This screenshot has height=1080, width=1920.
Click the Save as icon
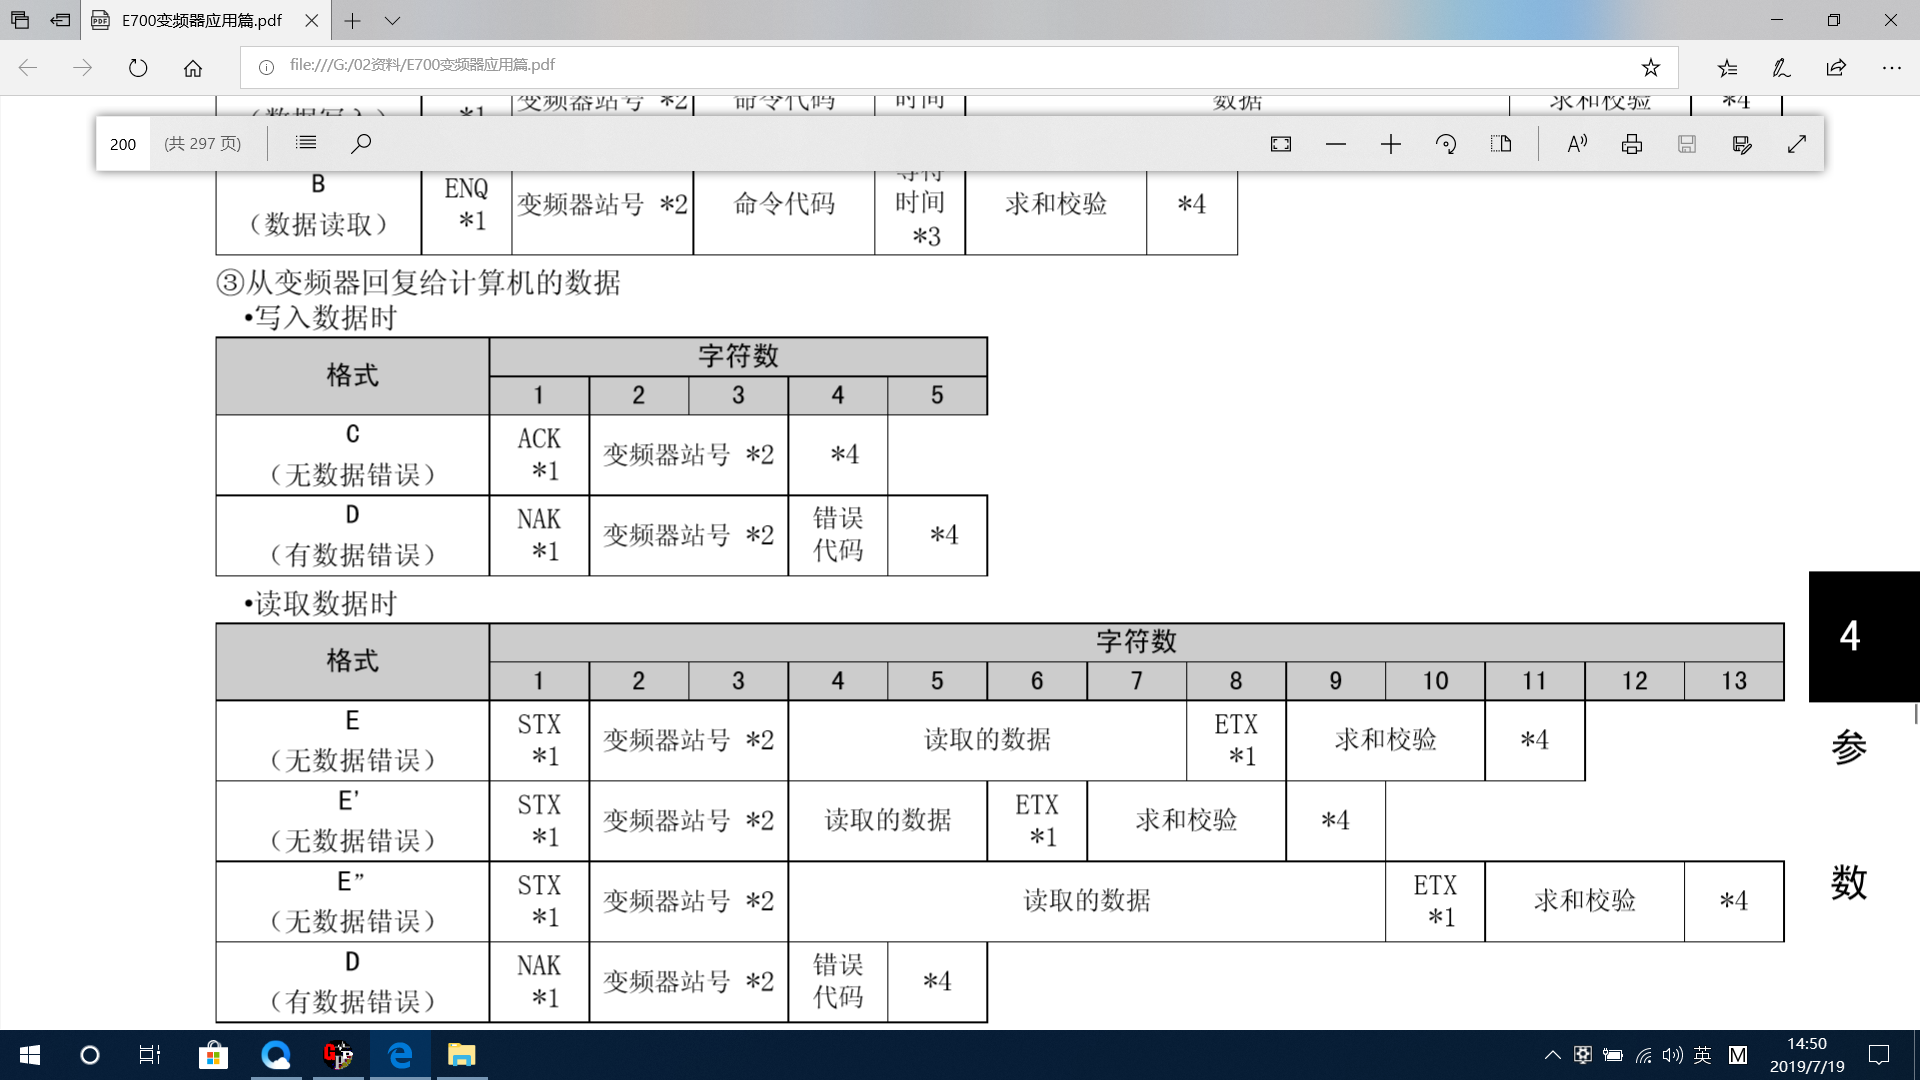click(x=1742, y=144)
